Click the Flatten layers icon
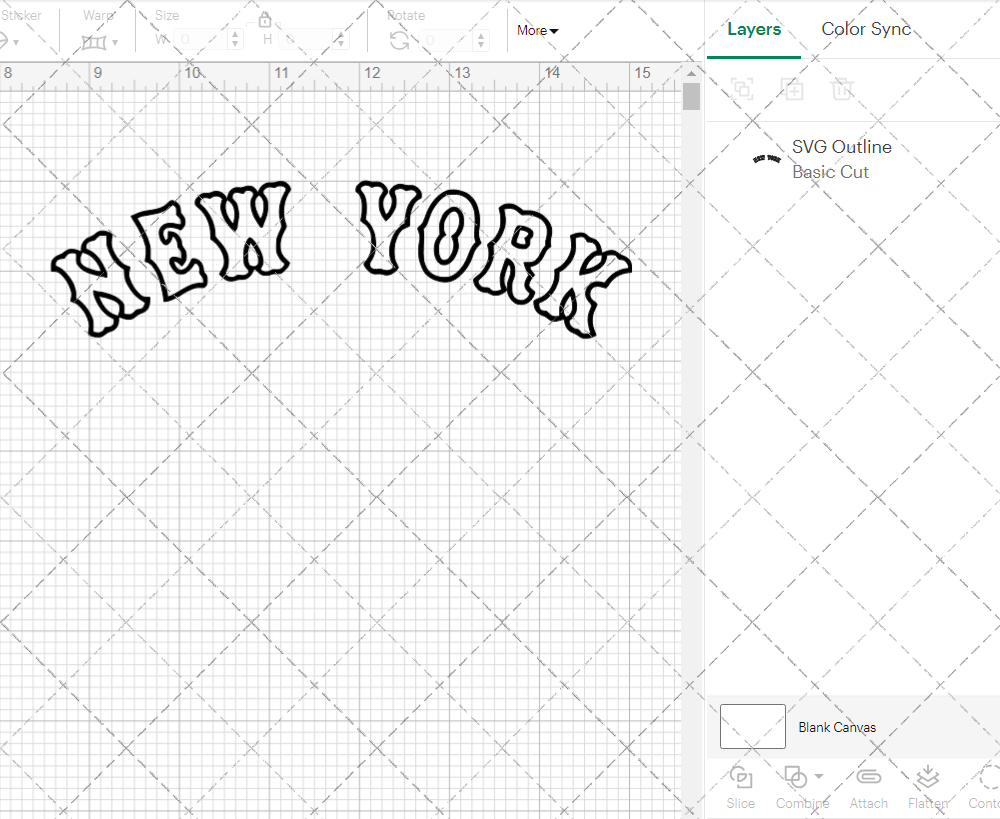Screen dimensions: 1000x819 tap(927, 778)
